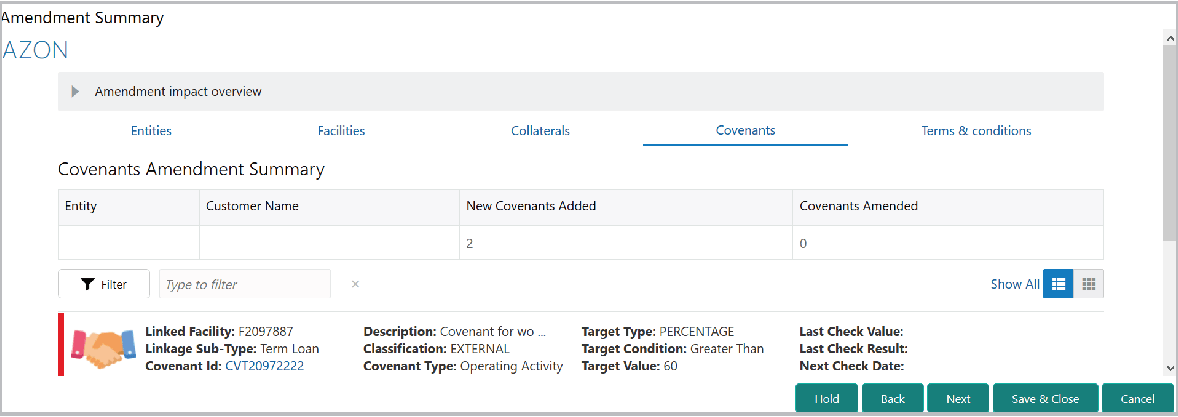1178x417 pixels.
Task: Go to the Collaterals tab
Action: point(540,131)
